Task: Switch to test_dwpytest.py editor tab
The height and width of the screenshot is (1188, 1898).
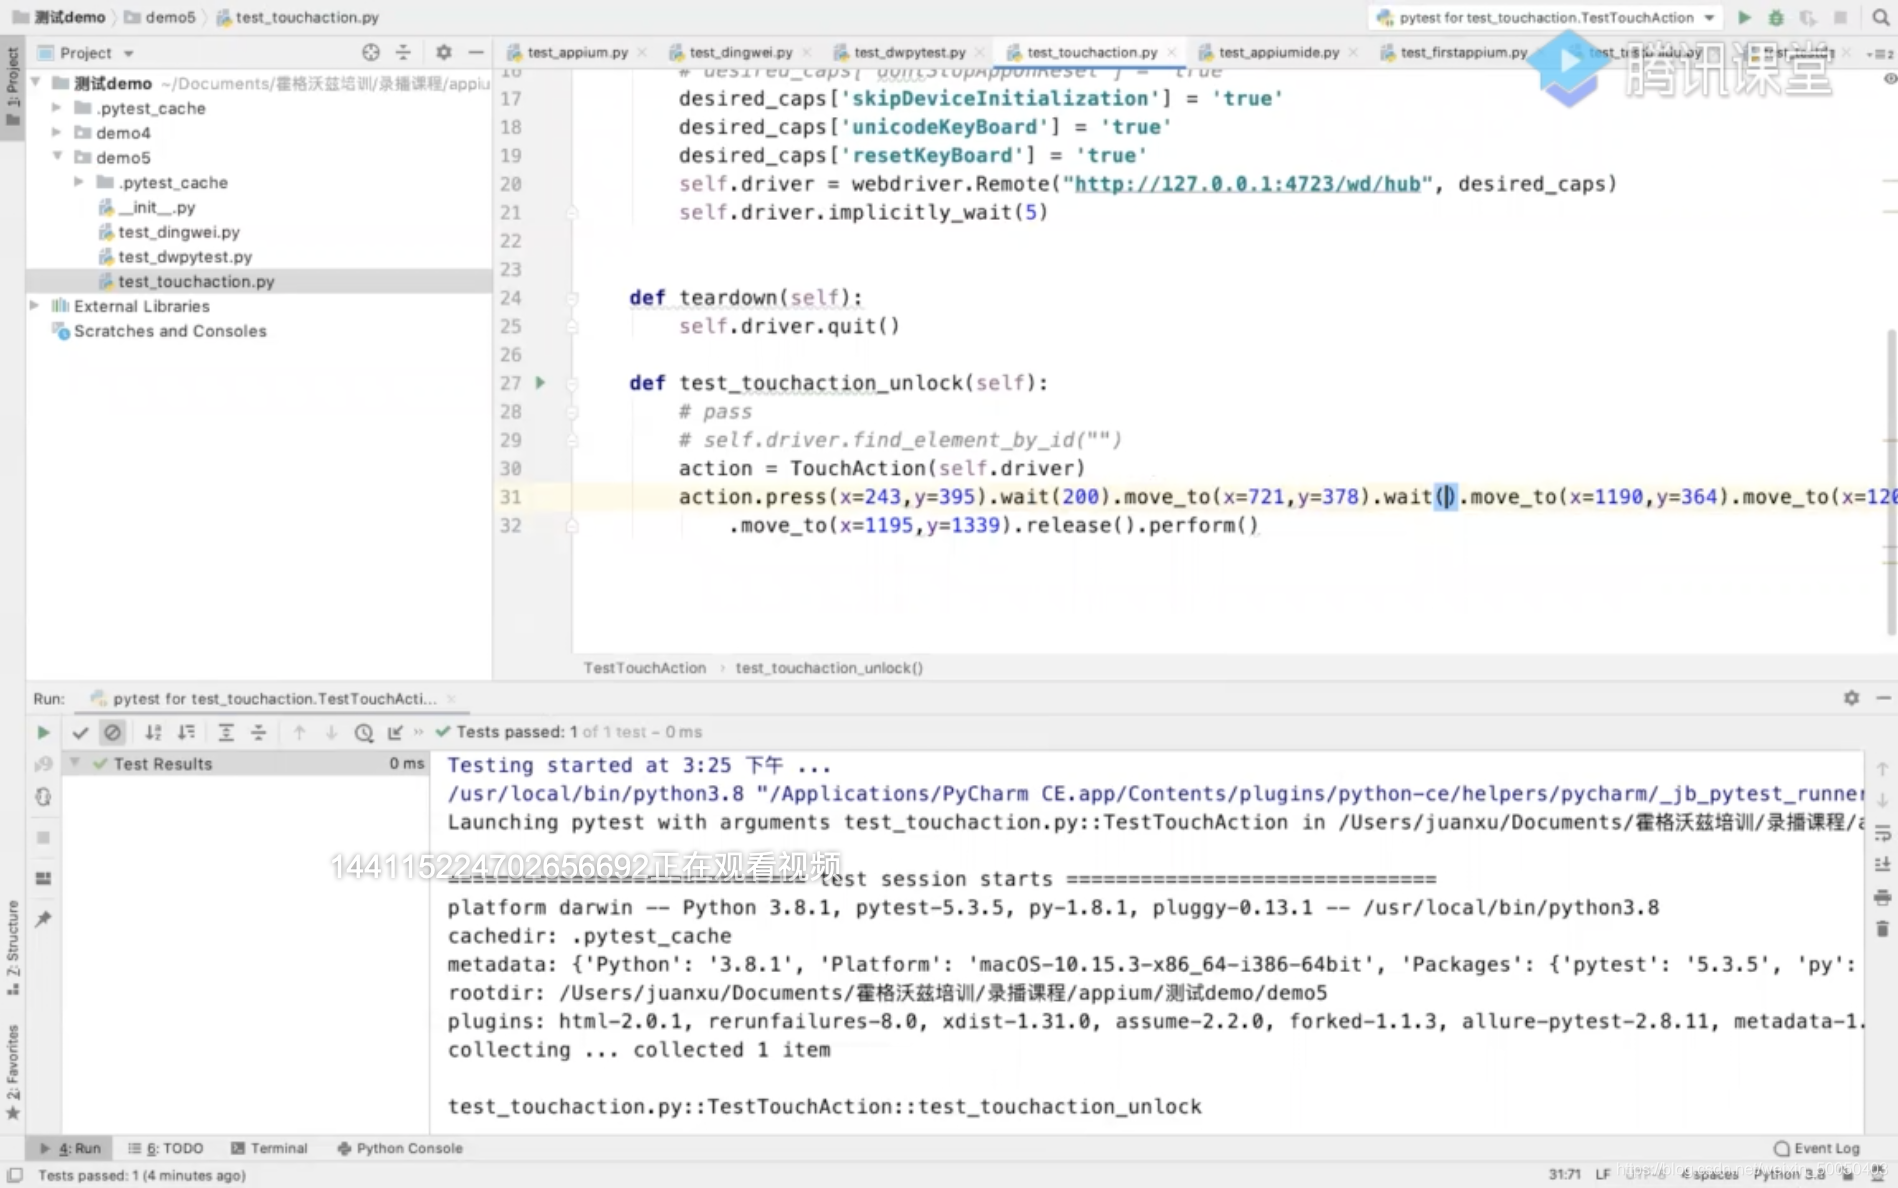Action: 909,52
